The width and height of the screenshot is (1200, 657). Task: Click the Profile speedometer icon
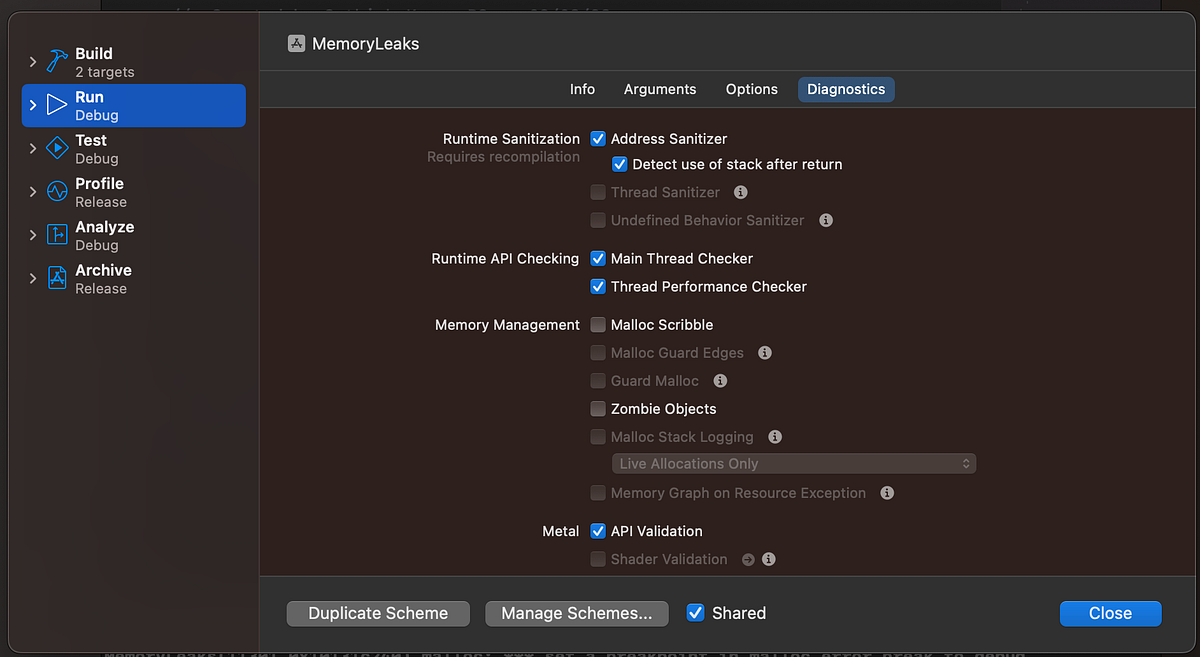coord(56,190)
